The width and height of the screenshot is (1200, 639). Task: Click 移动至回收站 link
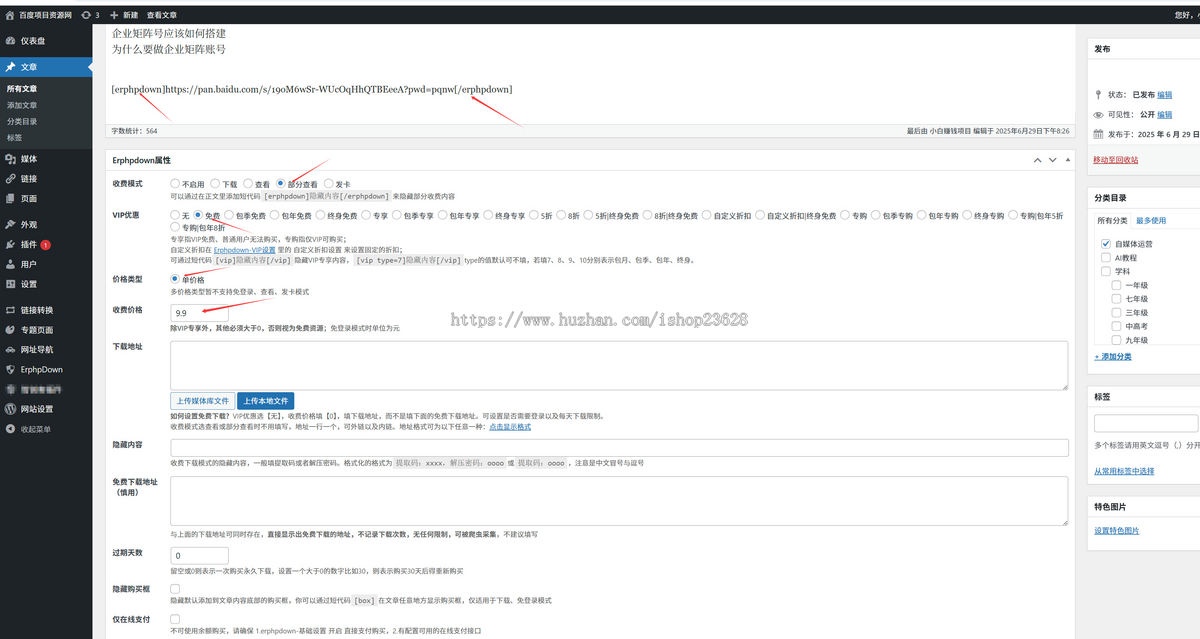coord(1116,160)
